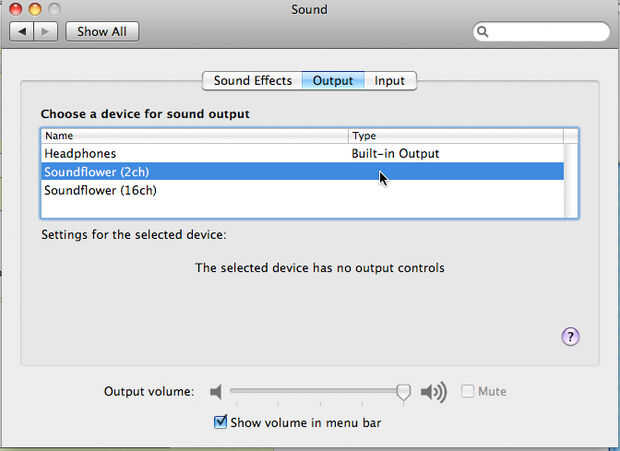The image size is (620, 451).
Task: Select the Output tab
Action: pyautogui.click(x=333, y=81)
